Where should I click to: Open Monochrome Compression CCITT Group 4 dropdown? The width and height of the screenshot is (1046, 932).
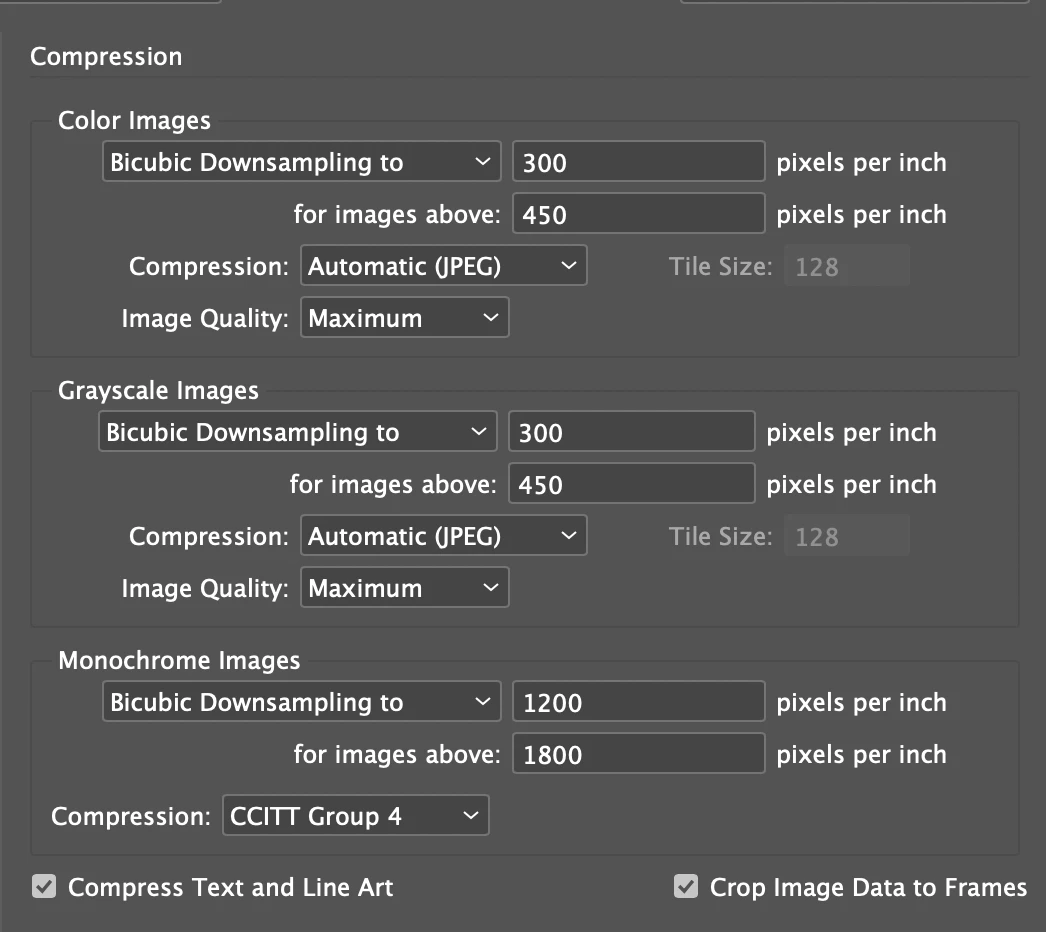(354, 816)
